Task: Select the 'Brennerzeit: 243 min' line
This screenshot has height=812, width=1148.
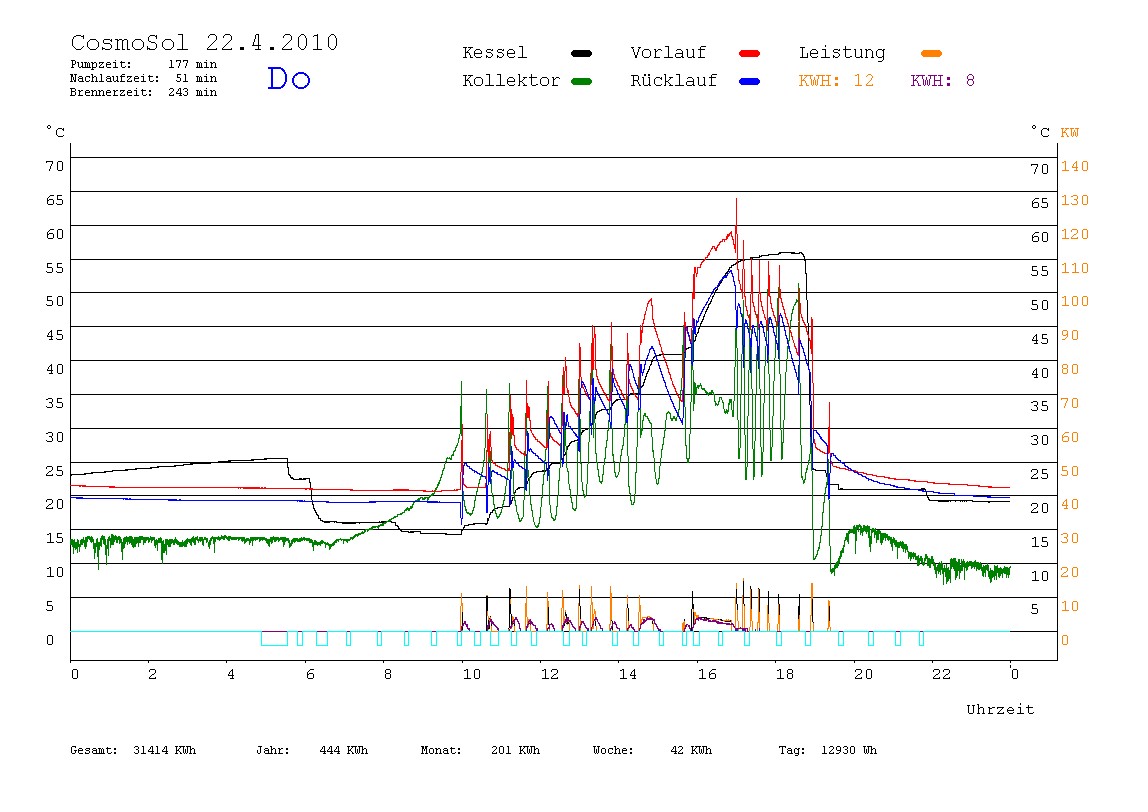Action: 144,92
